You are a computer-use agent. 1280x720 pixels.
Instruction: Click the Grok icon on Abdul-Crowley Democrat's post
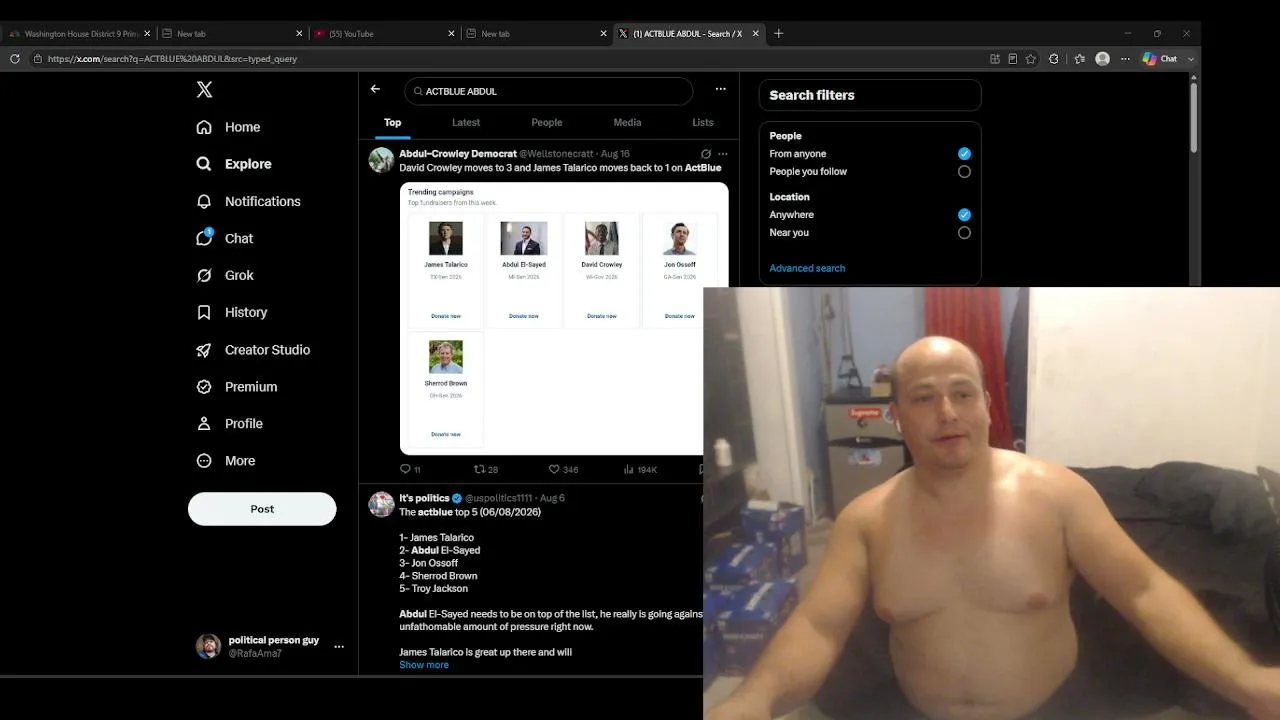click(x=706, y=154)
